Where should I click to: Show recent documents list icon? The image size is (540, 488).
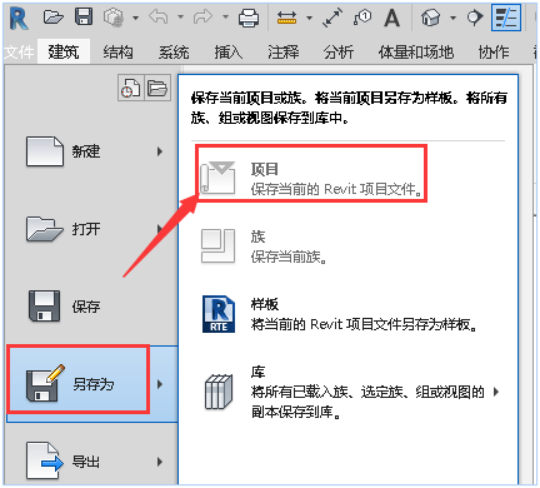tap(131, 87)
